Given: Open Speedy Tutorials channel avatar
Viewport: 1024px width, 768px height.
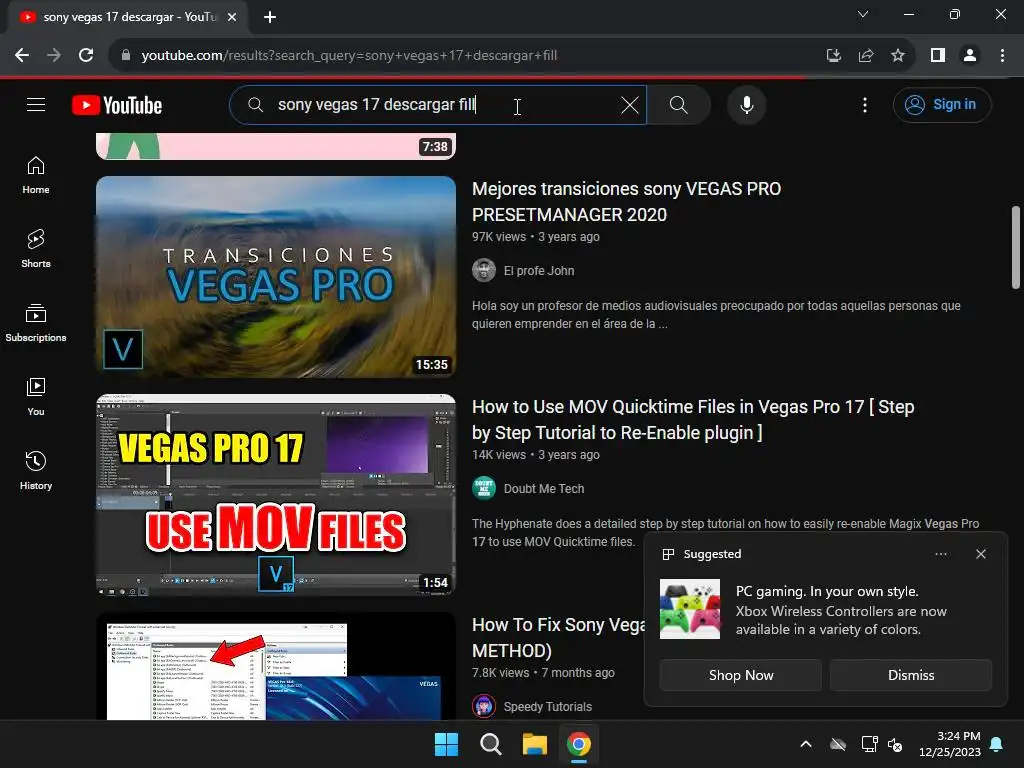Looking at the screenshot, I should 484,706.
